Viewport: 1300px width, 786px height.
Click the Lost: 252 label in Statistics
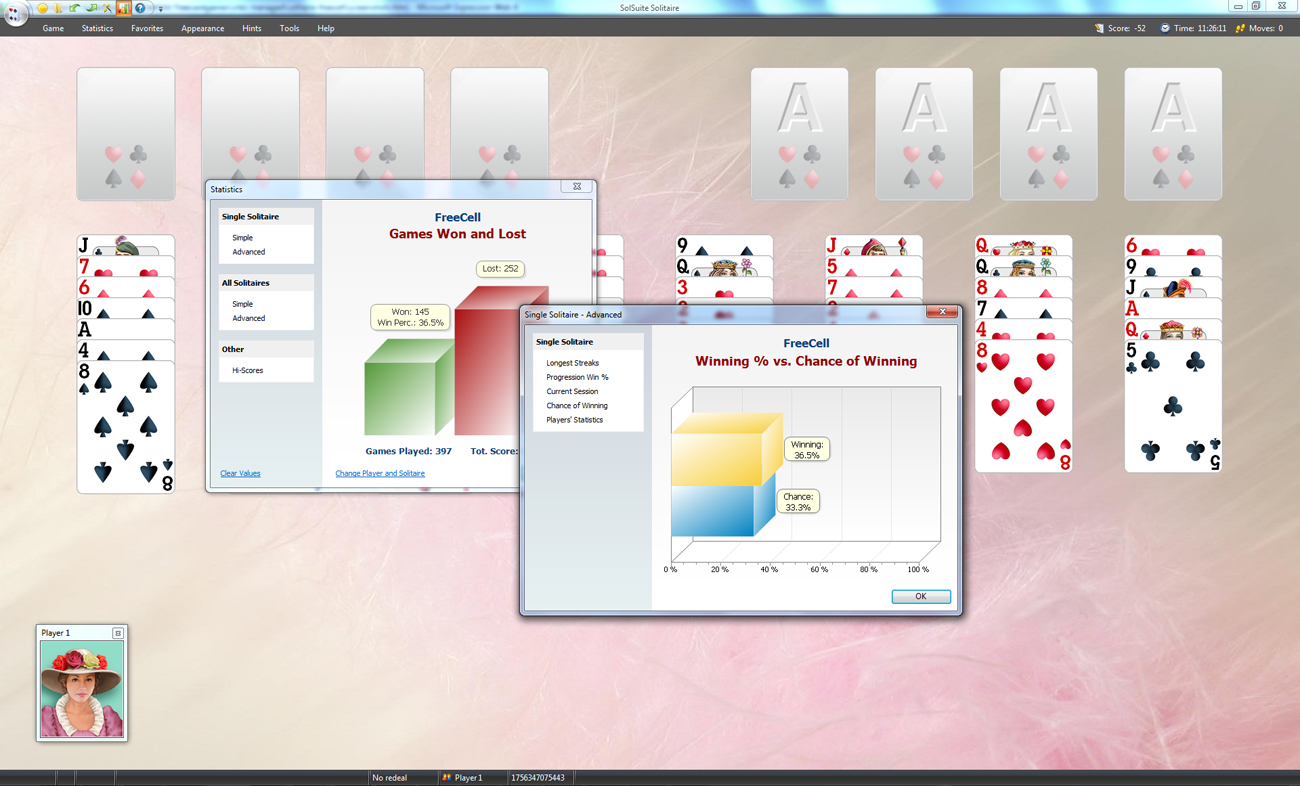[x=500, y=268]
